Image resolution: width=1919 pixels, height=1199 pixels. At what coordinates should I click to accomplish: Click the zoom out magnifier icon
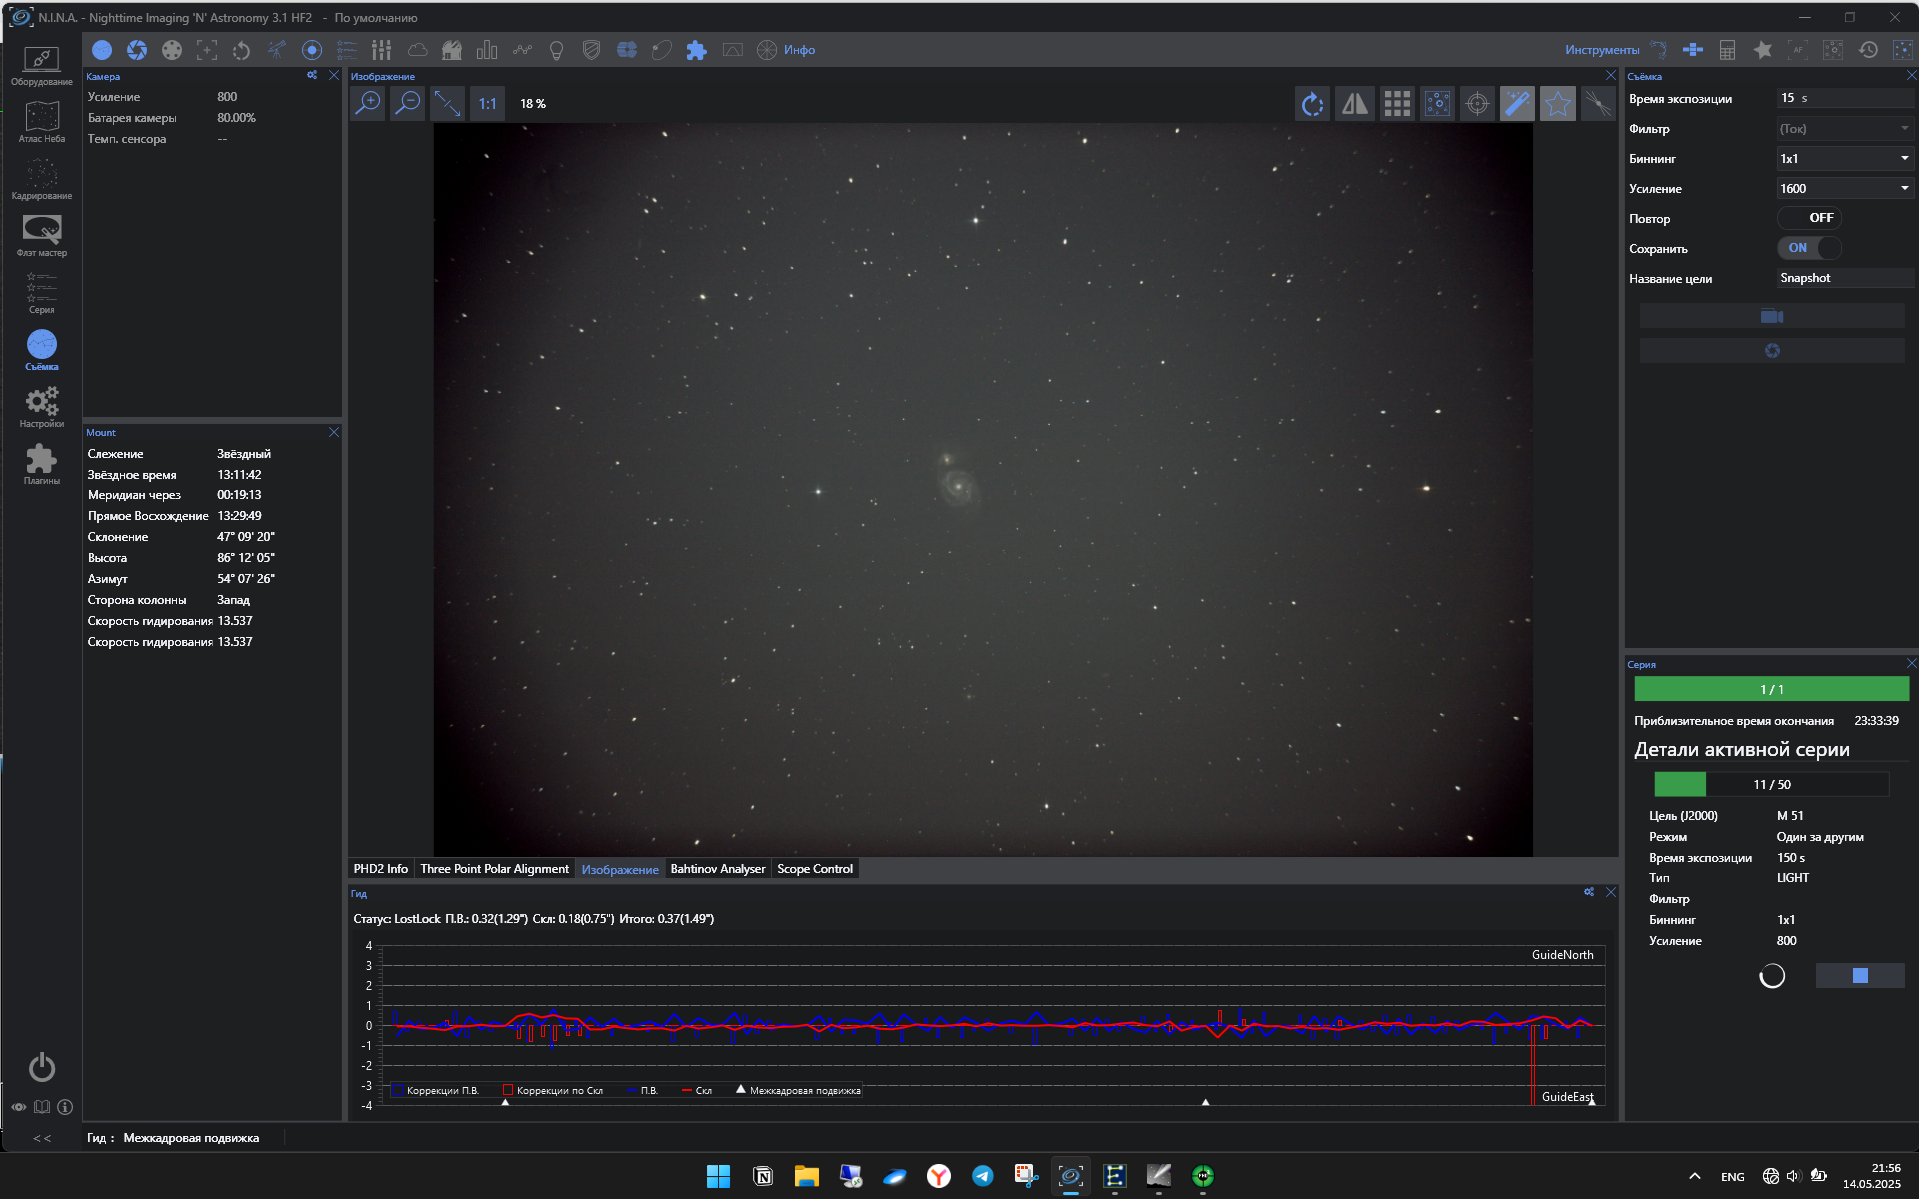[x=408, y=103]
